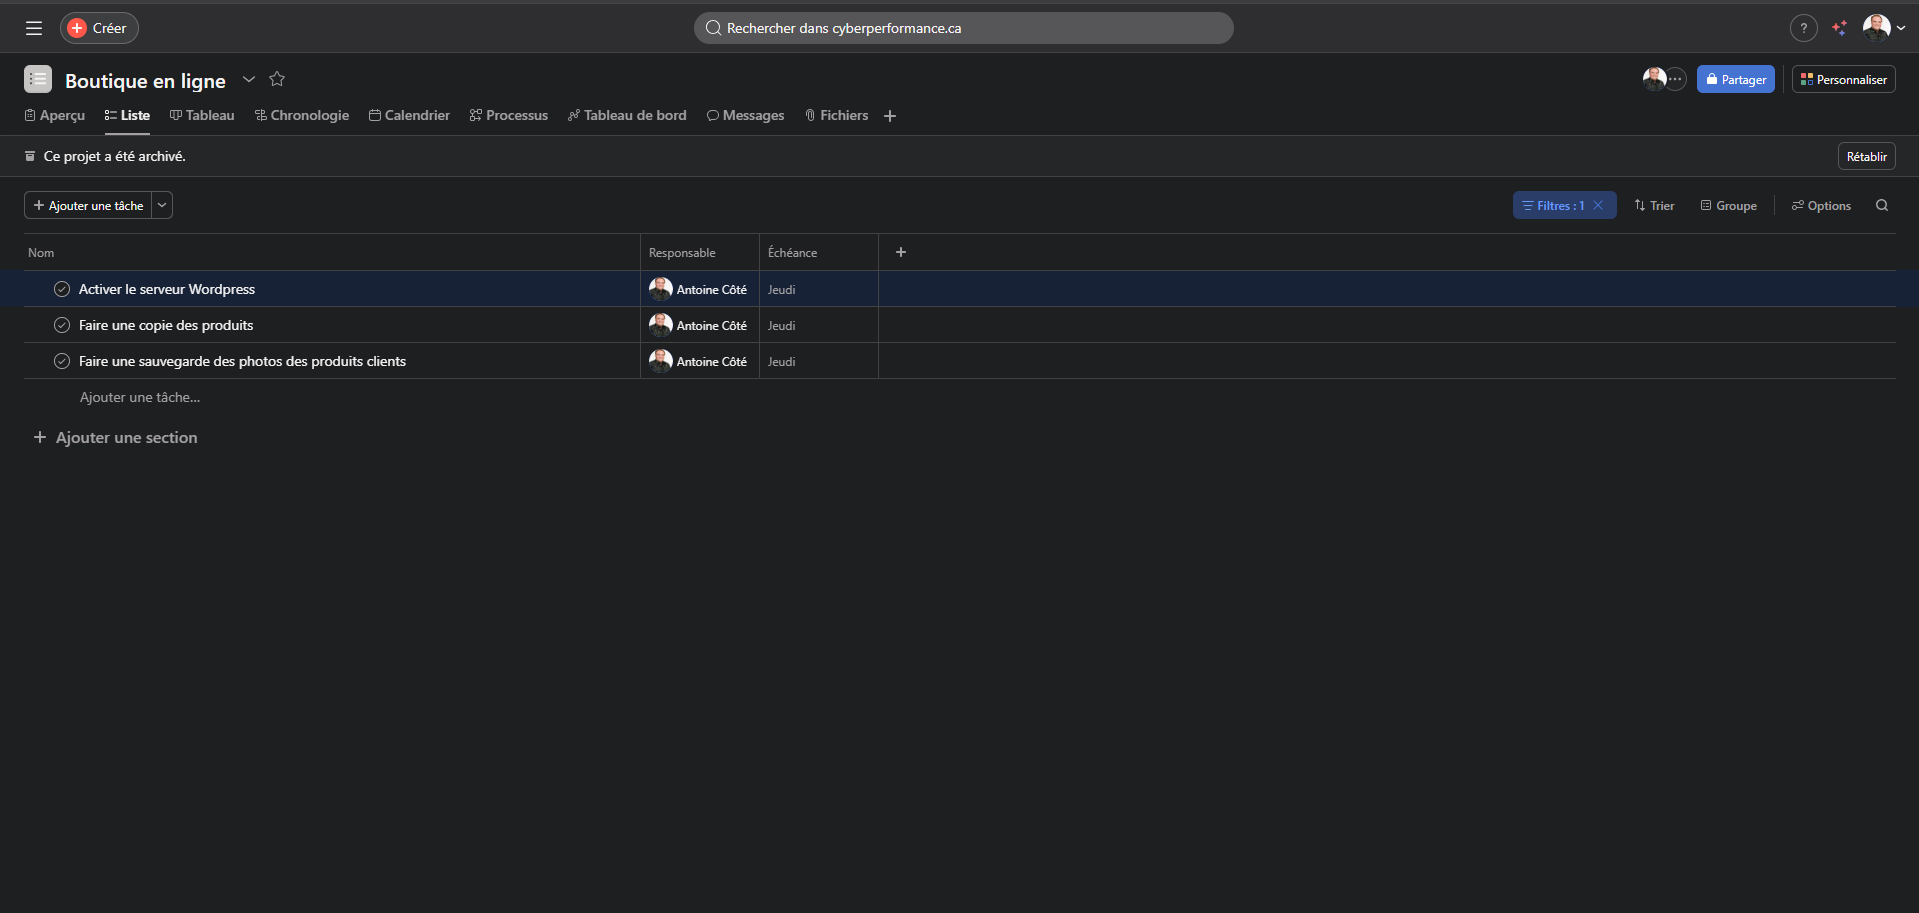Open the Groupe grouping options
This screenshot has width=1919, height=913.
click(x=1728, y=205)
